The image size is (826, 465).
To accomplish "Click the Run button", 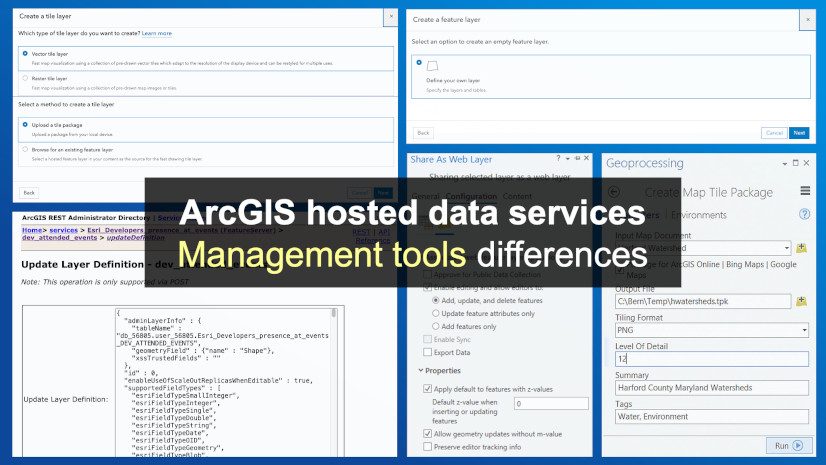I will point(789,446).
